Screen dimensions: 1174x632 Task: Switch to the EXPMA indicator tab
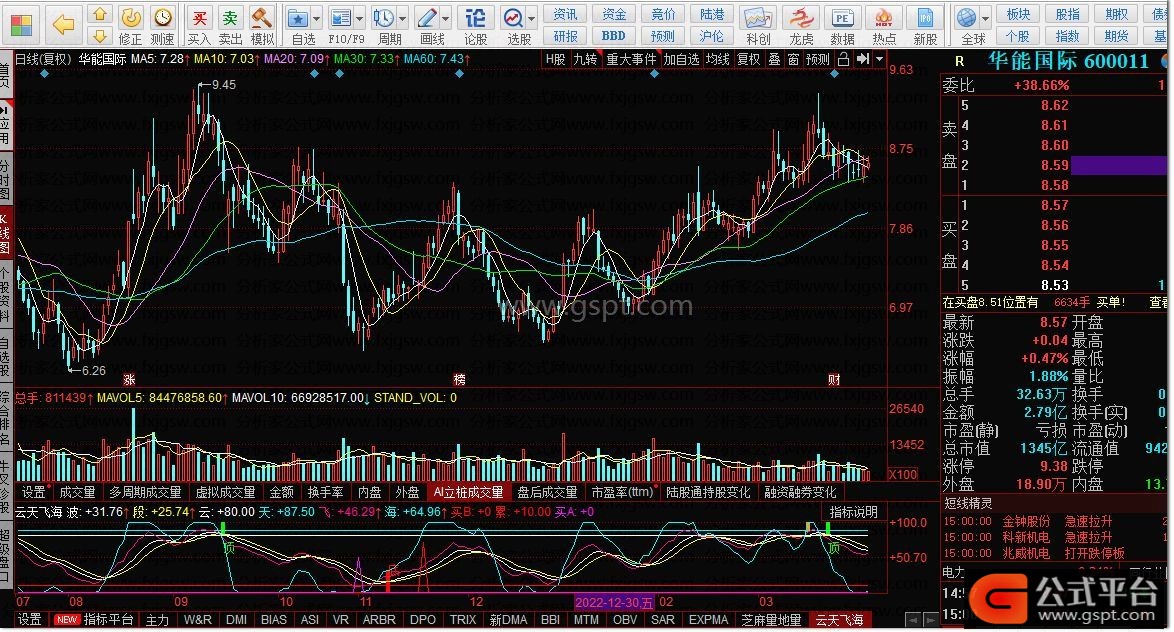pos(708,620)
